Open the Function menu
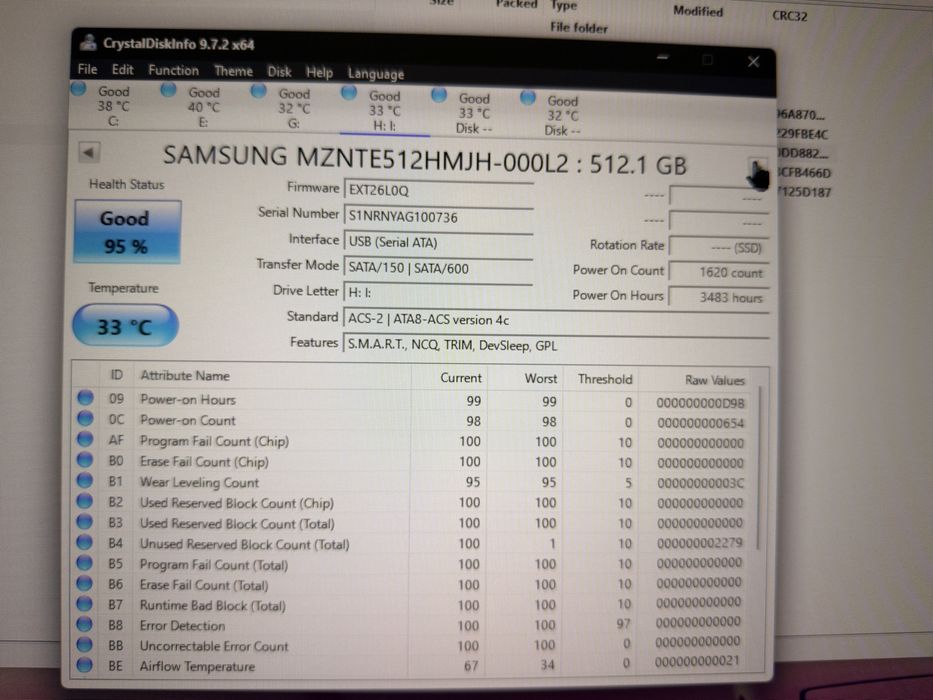Image resolution: width=933 pixels, height=700 pixels. [x=173, y=70]
